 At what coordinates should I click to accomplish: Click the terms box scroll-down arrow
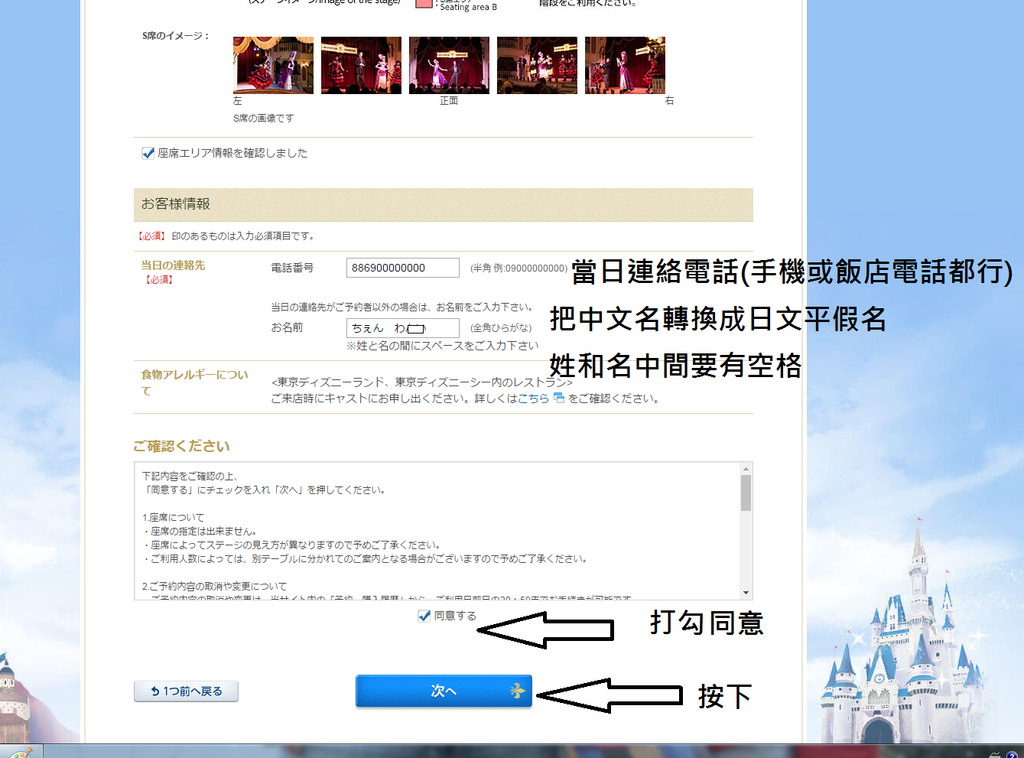(x=746, y=593)
